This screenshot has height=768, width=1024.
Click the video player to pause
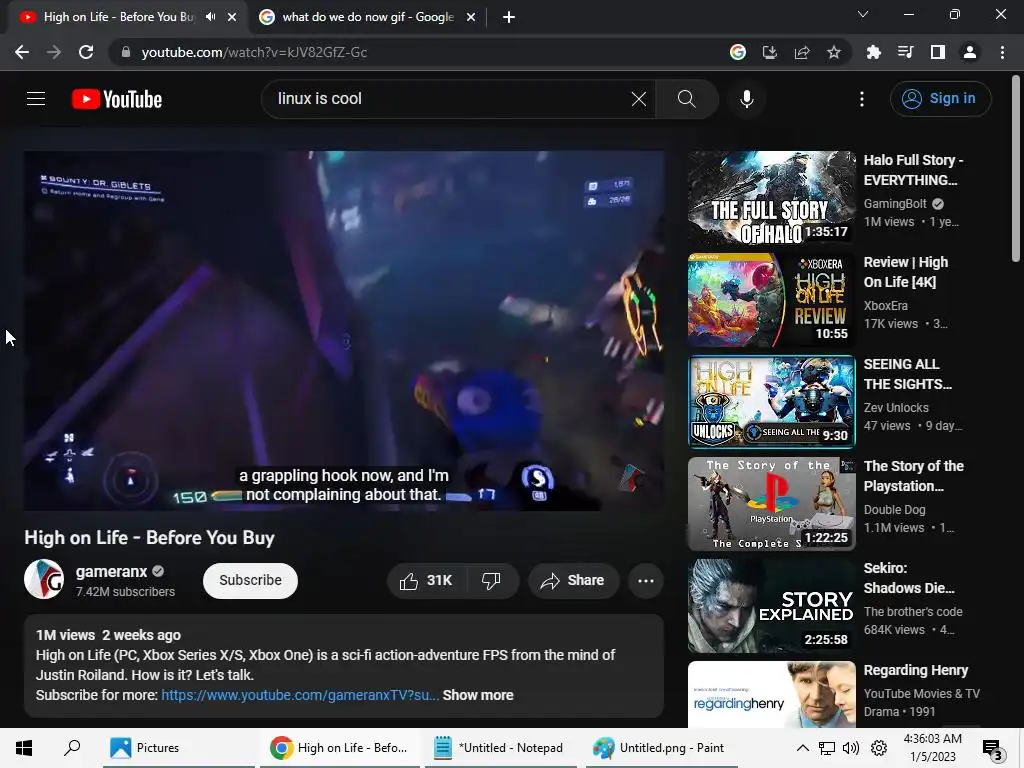pyautogui.click(x=344, y=330)
